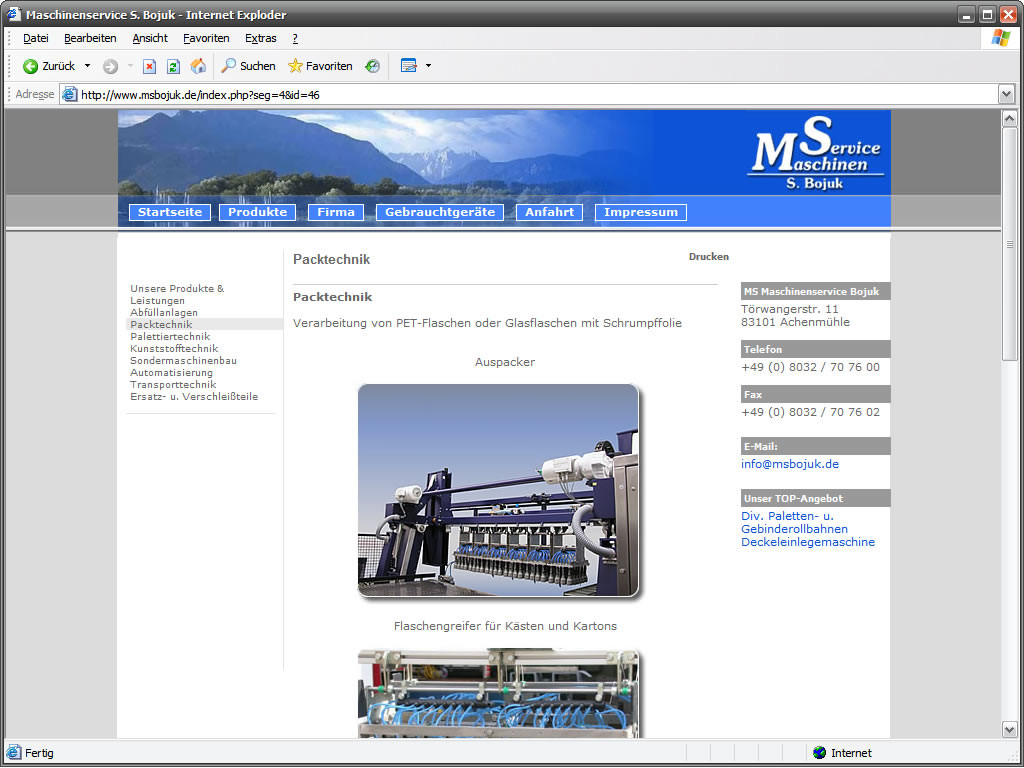Click the info@msbojuk.de email link
The width and height of the screenshot is (1024, 768).
tap(790, 464)
